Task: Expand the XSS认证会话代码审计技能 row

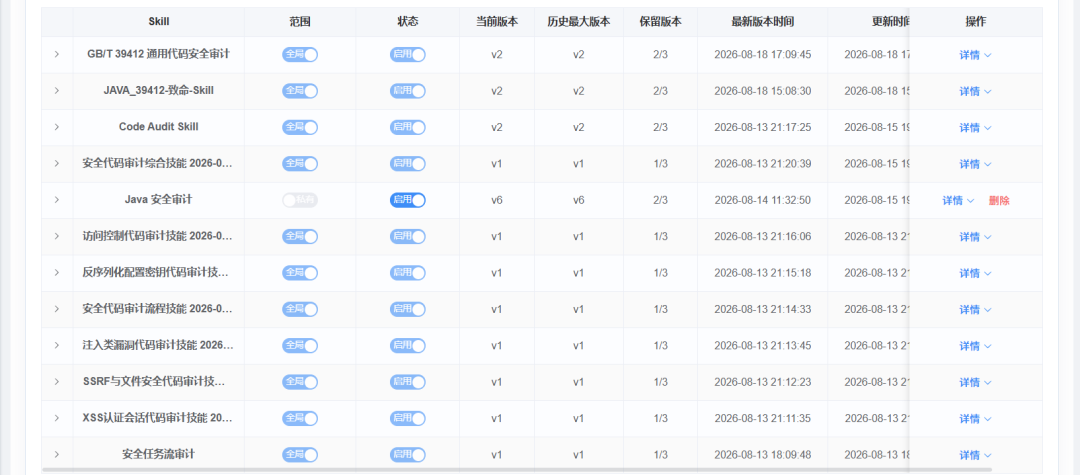Action: click(x=56, y=418)
